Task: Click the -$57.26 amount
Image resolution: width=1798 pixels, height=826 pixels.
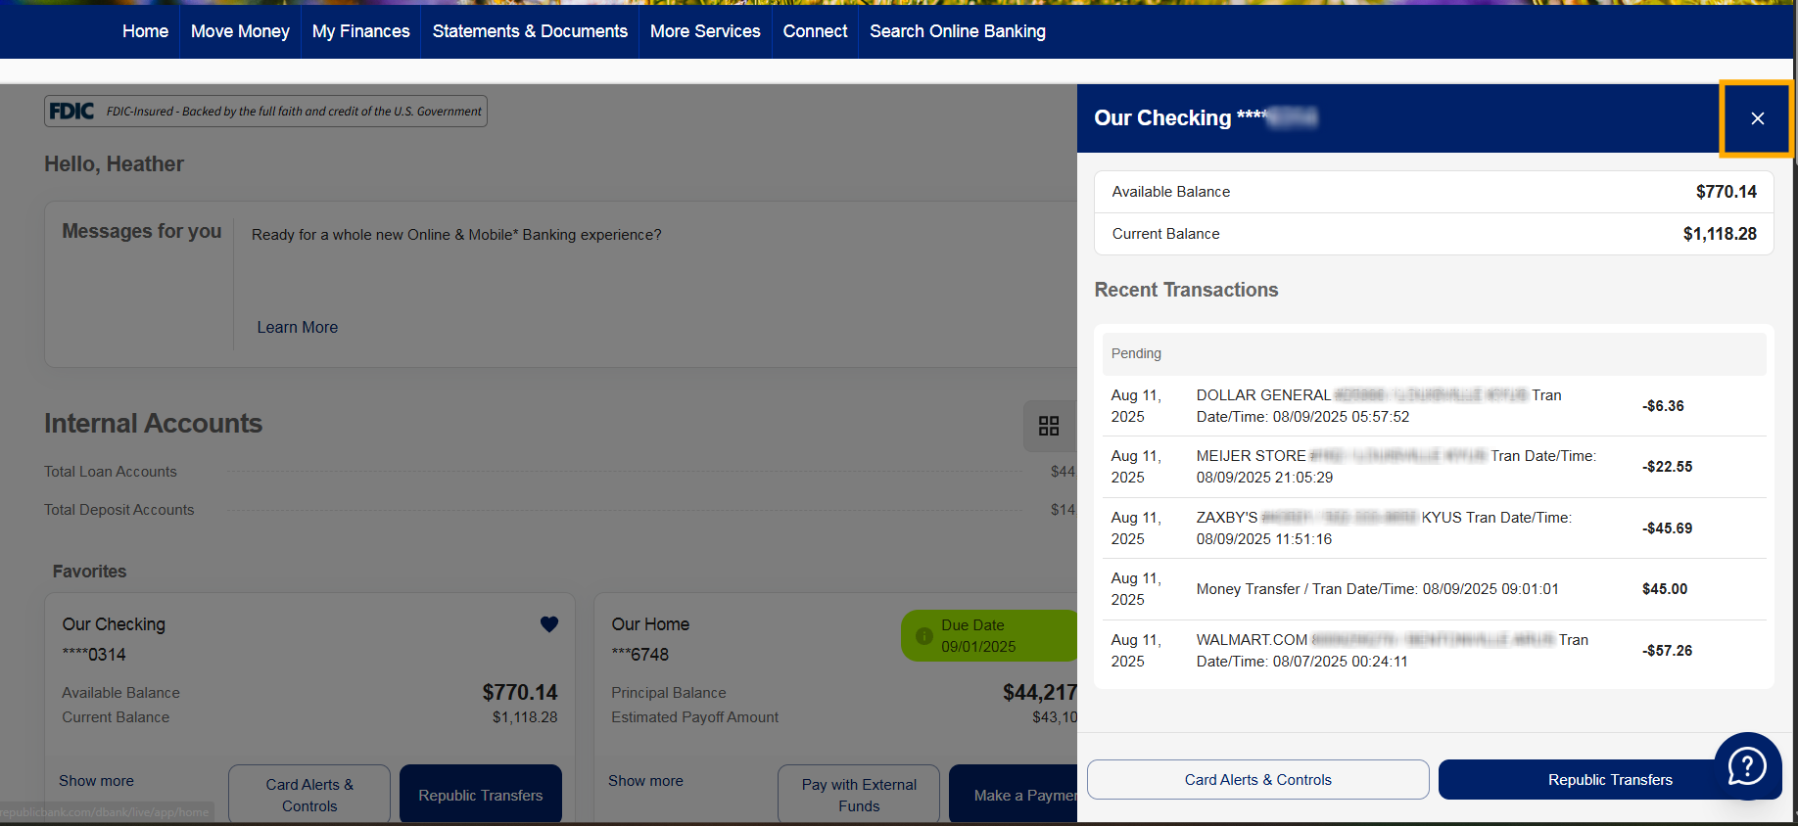Action: point(1667,651)
